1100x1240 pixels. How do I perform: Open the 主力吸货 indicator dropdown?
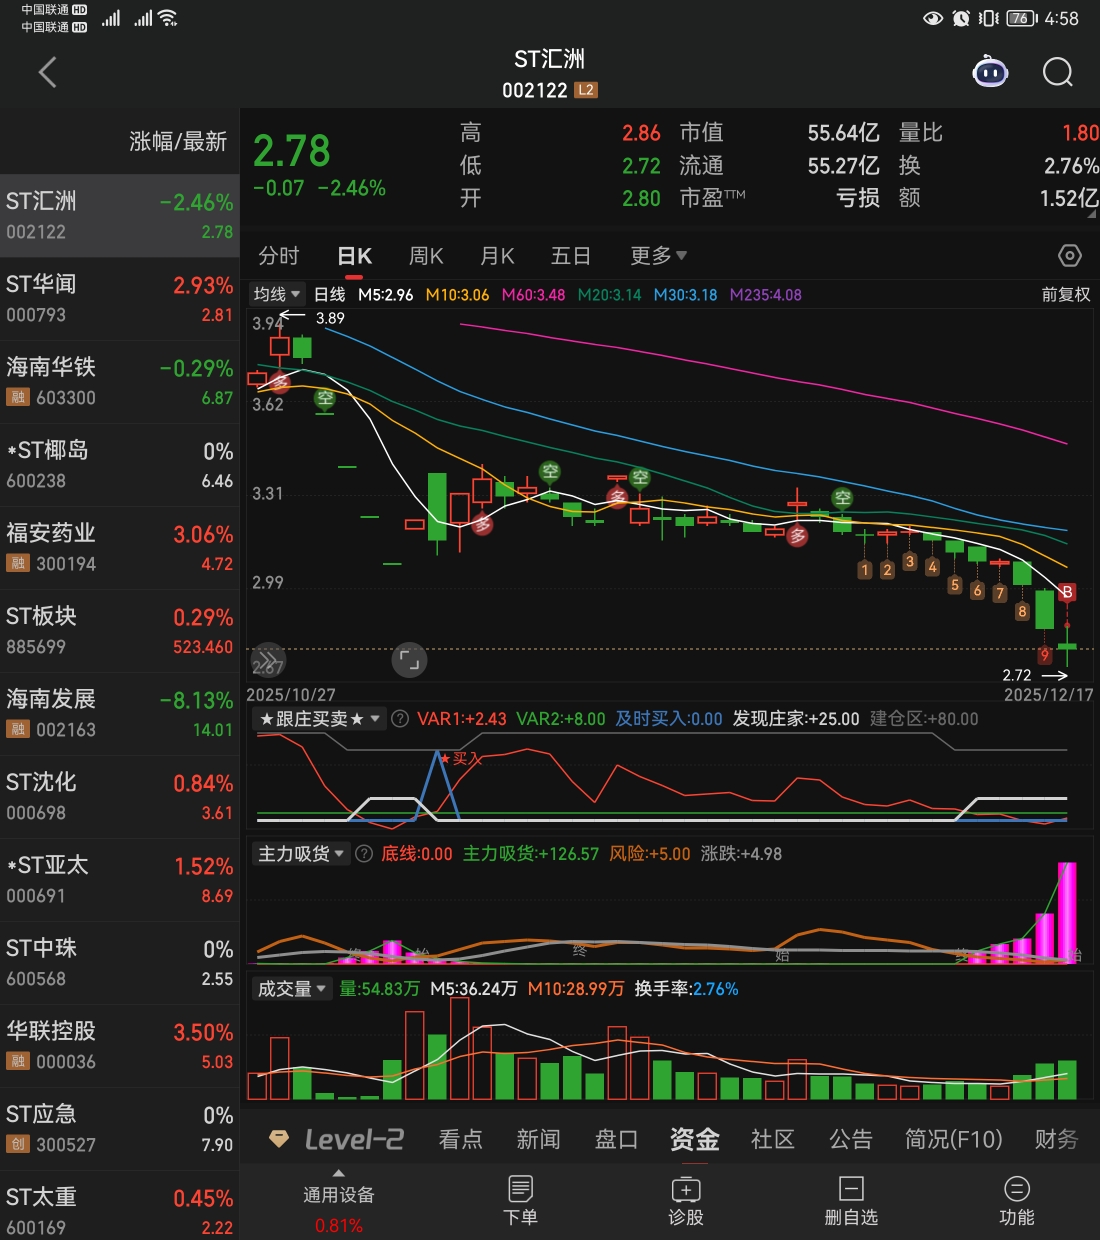[x=301, y=854]
